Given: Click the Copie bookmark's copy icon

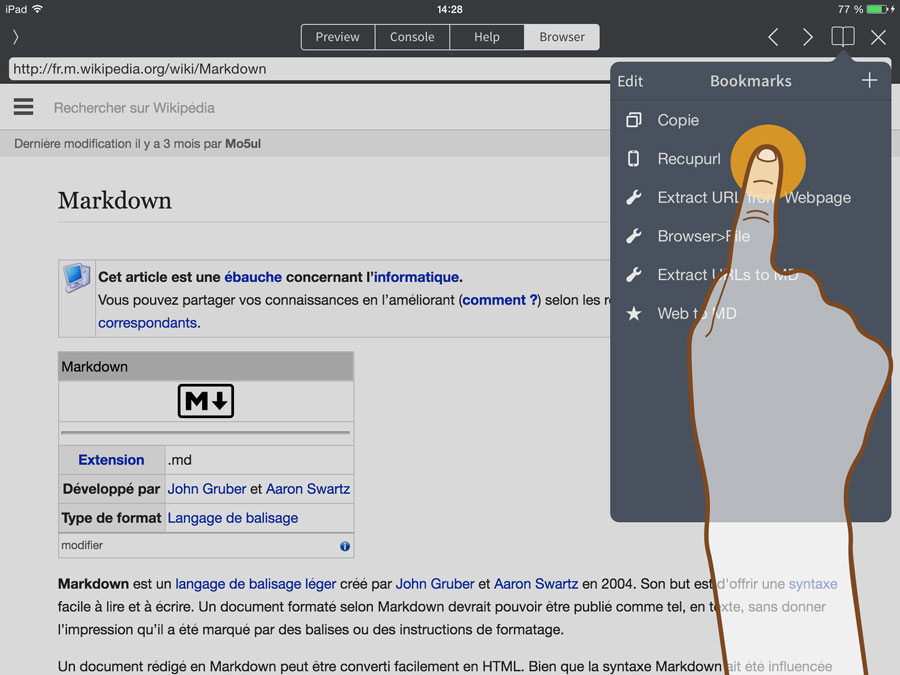Looking at the screenshot, I should (634, 120).
